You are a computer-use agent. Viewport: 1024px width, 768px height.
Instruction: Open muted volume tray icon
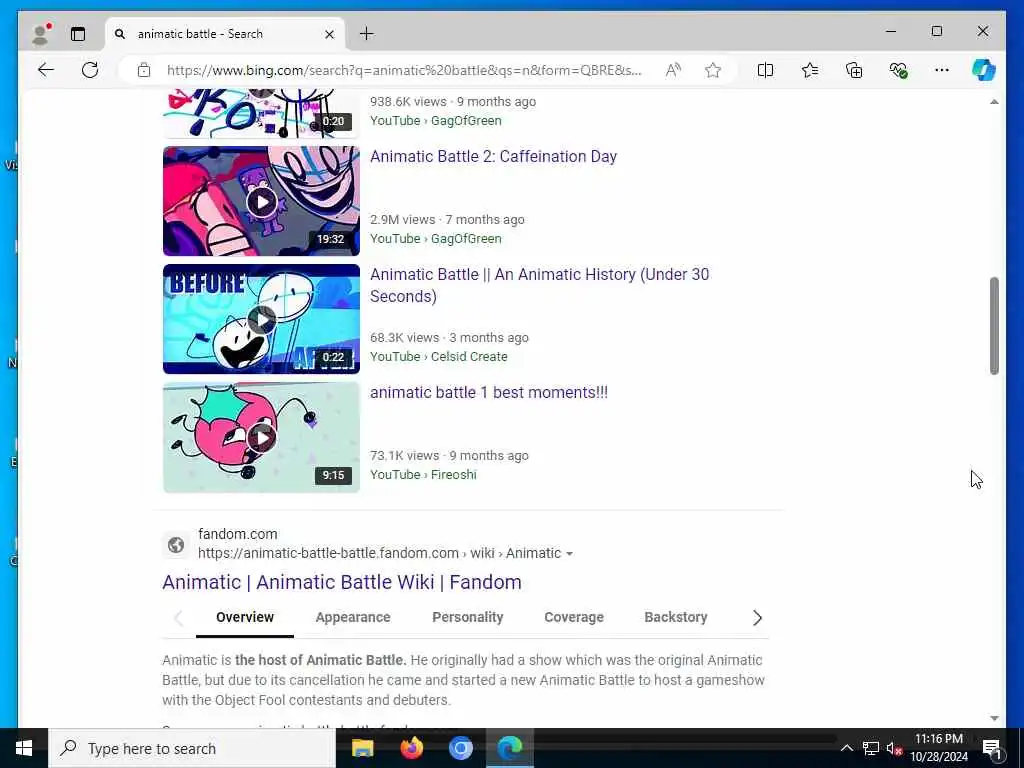point(894,748)
